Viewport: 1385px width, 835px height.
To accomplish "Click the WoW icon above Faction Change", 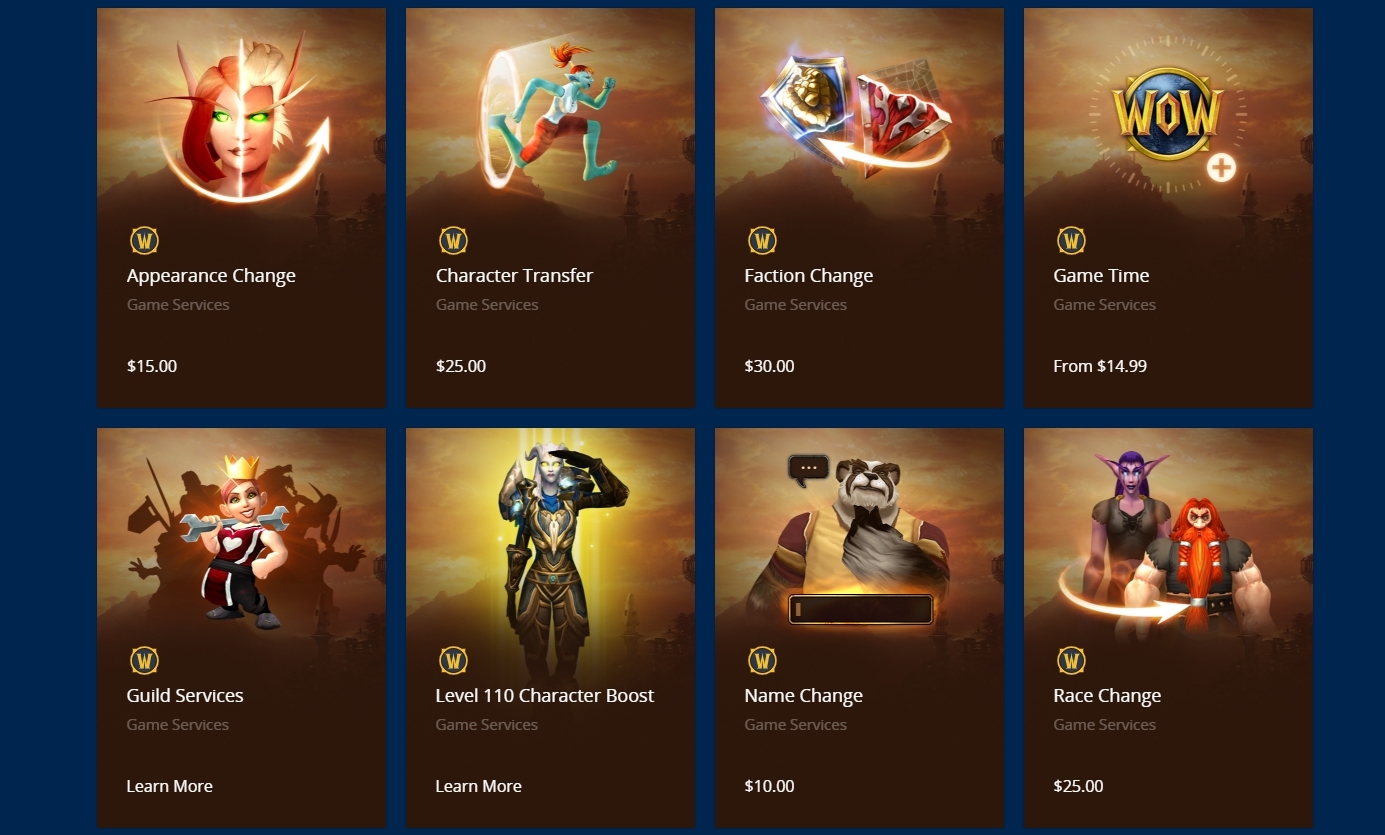I will pos(763,241).
